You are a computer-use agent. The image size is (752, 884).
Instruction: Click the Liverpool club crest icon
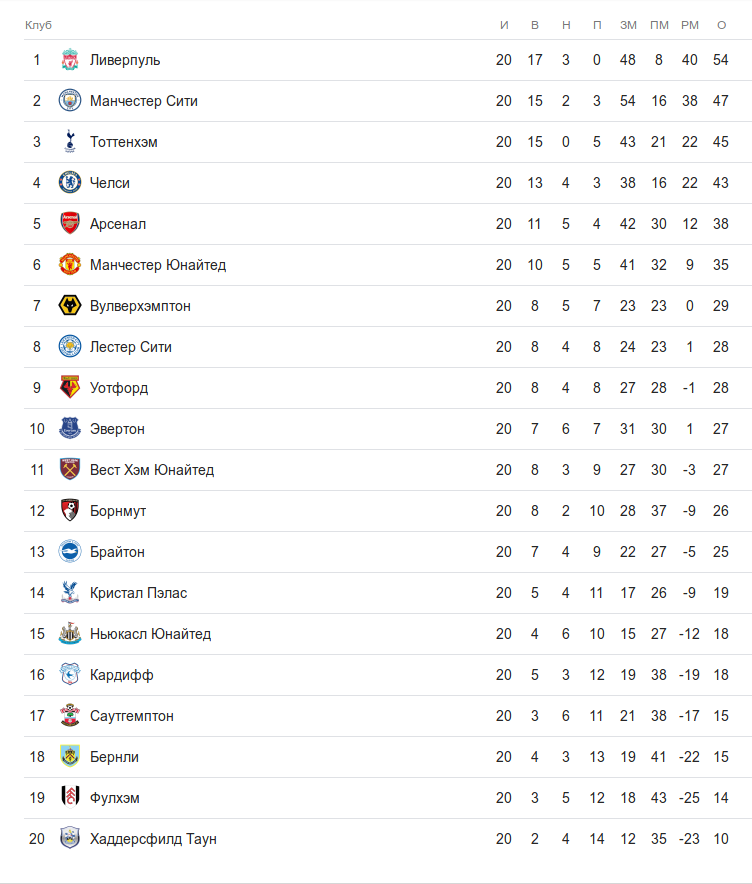[69, 60]
